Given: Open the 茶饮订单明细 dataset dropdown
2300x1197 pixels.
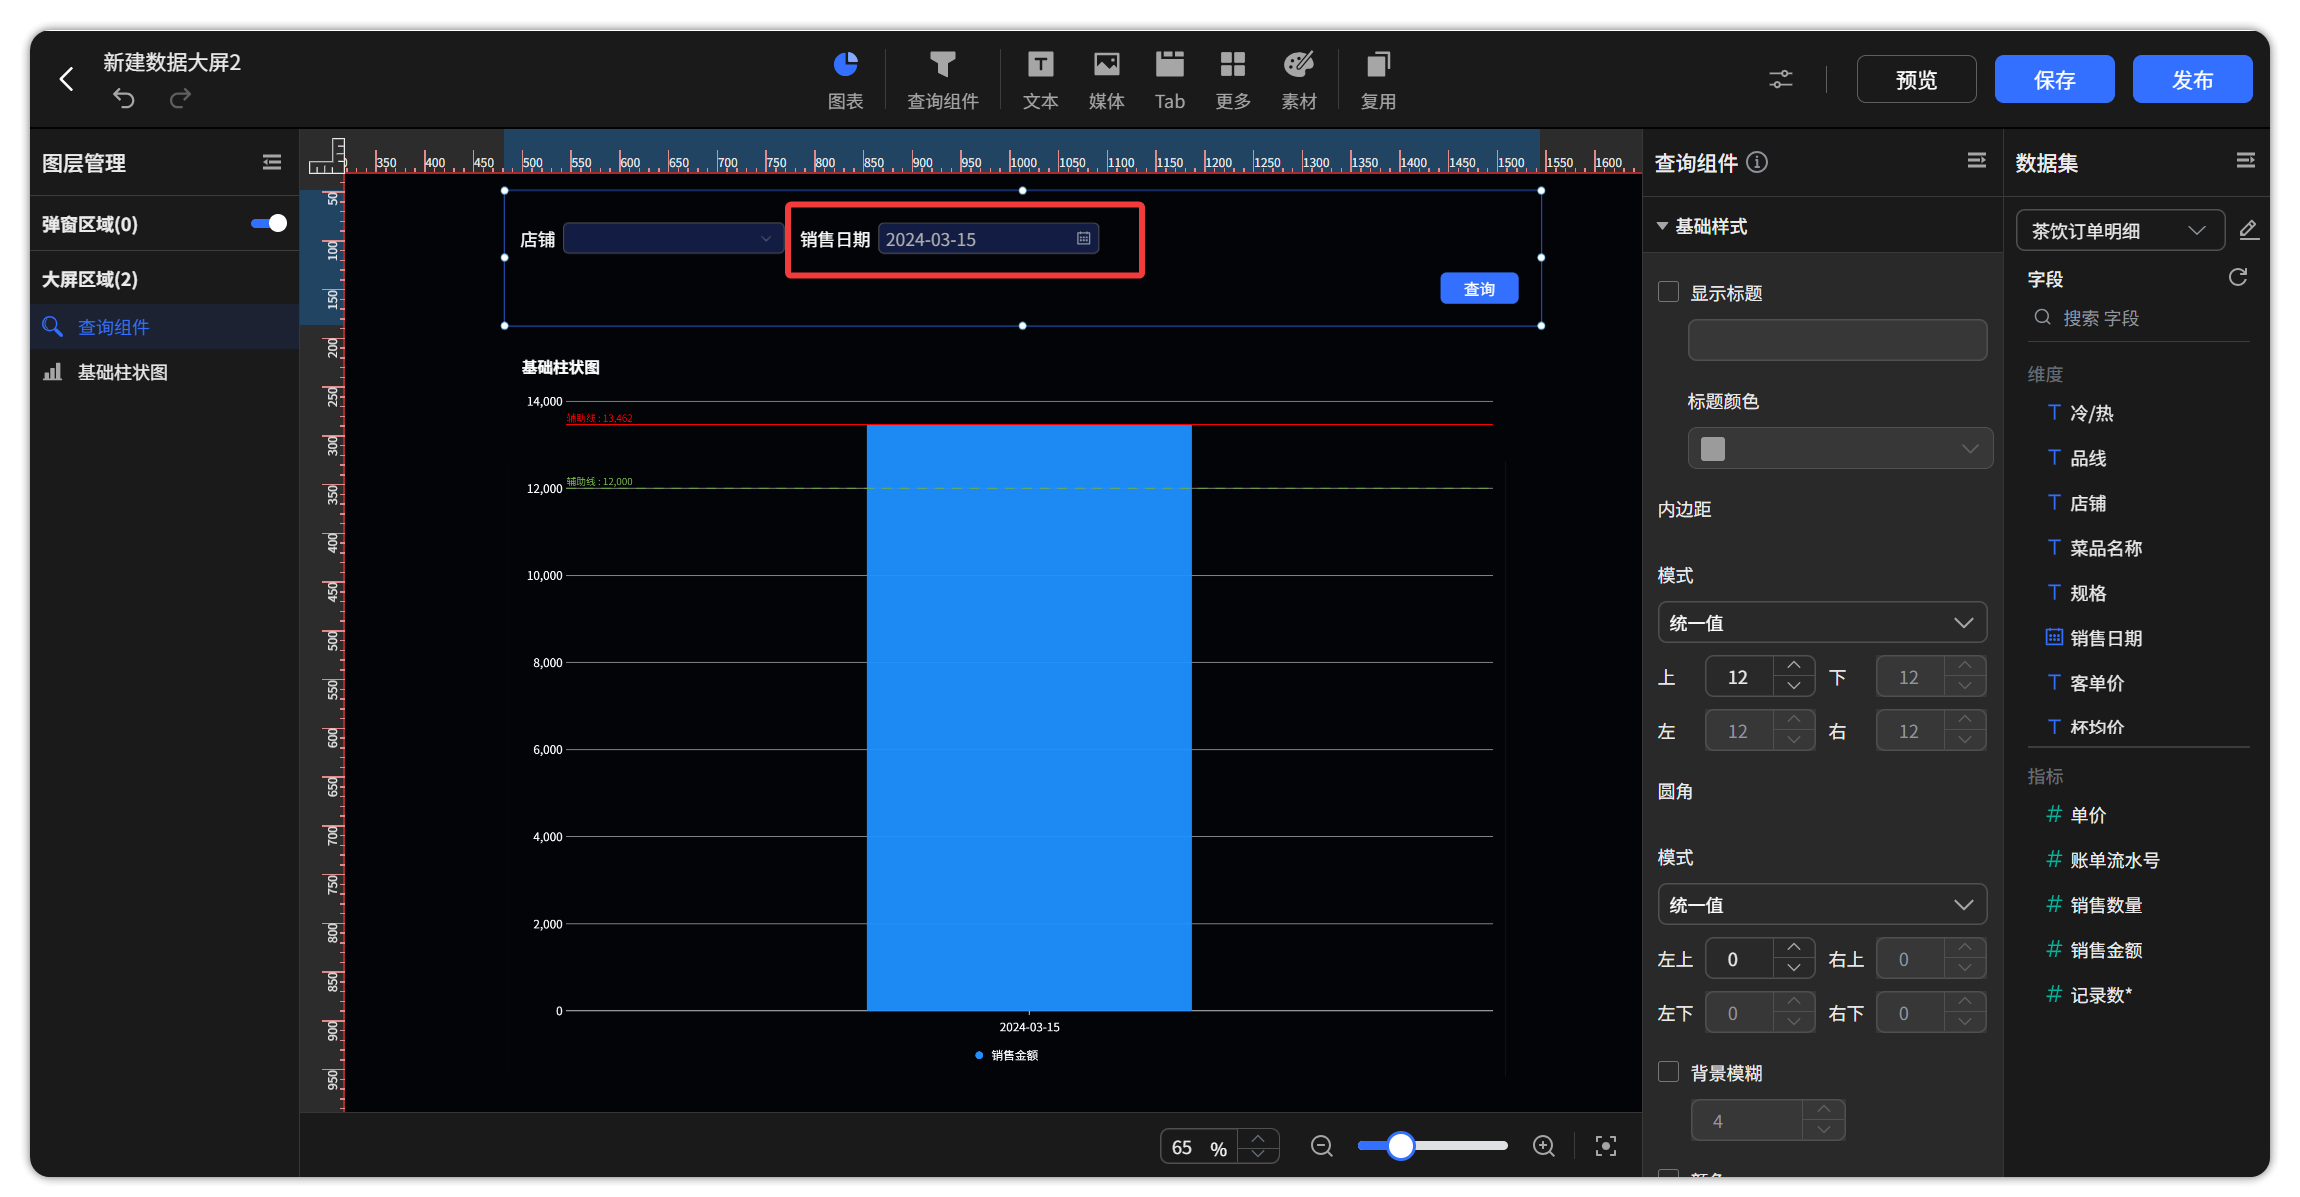Looking at the screenshot, I should tap(2120, 230).
